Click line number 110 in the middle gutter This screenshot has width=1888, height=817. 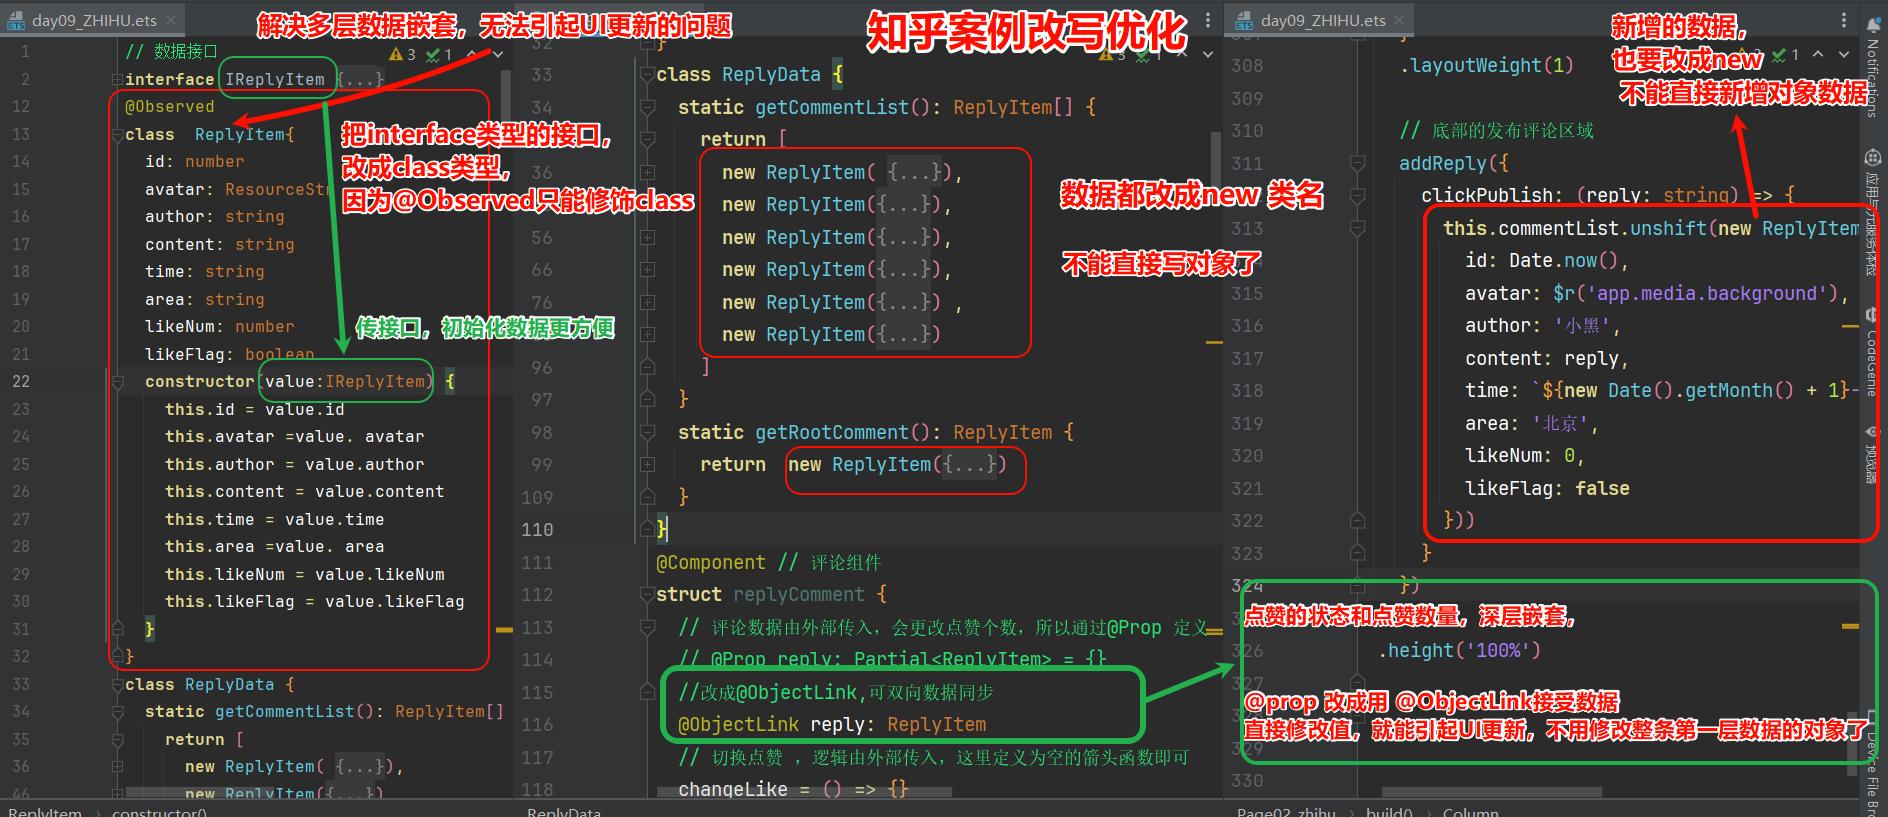point(537,530)
